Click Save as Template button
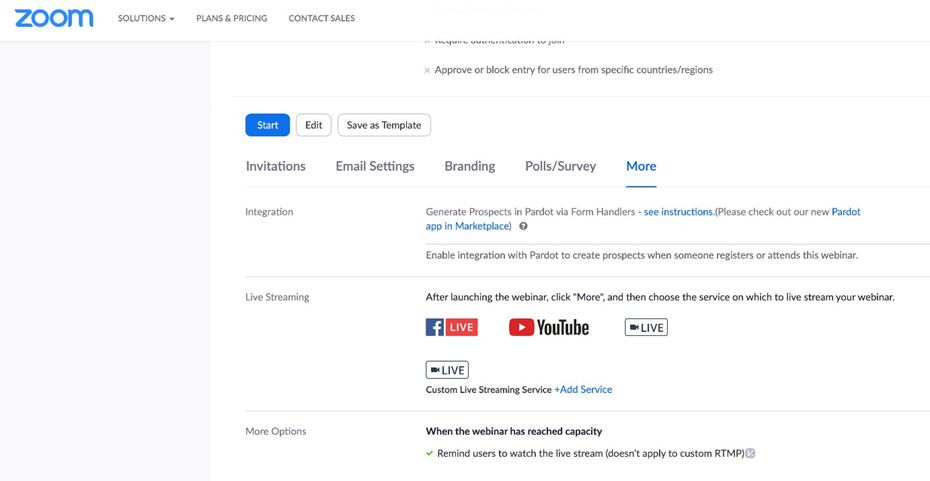This screenshot has height=481, width=930. (384, 125)
